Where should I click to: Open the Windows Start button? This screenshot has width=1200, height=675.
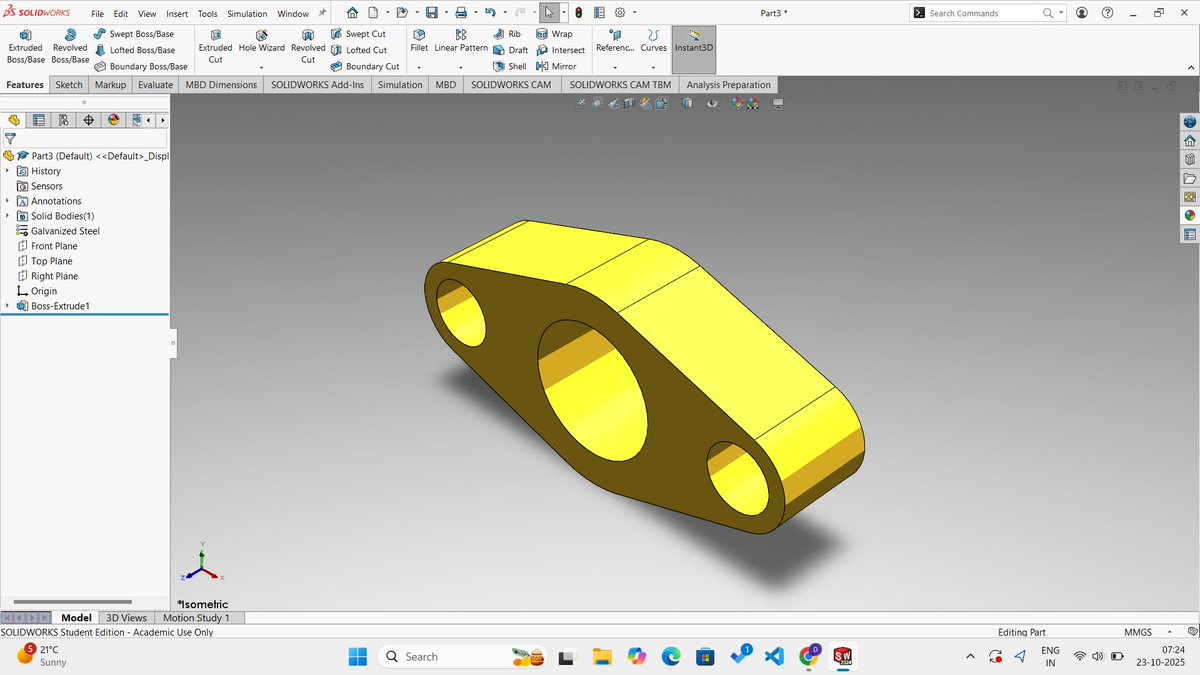[x=357, y=656]
